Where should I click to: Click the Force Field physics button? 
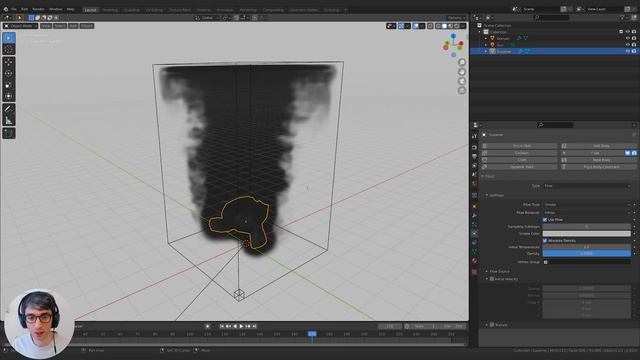tap(518, 146)
